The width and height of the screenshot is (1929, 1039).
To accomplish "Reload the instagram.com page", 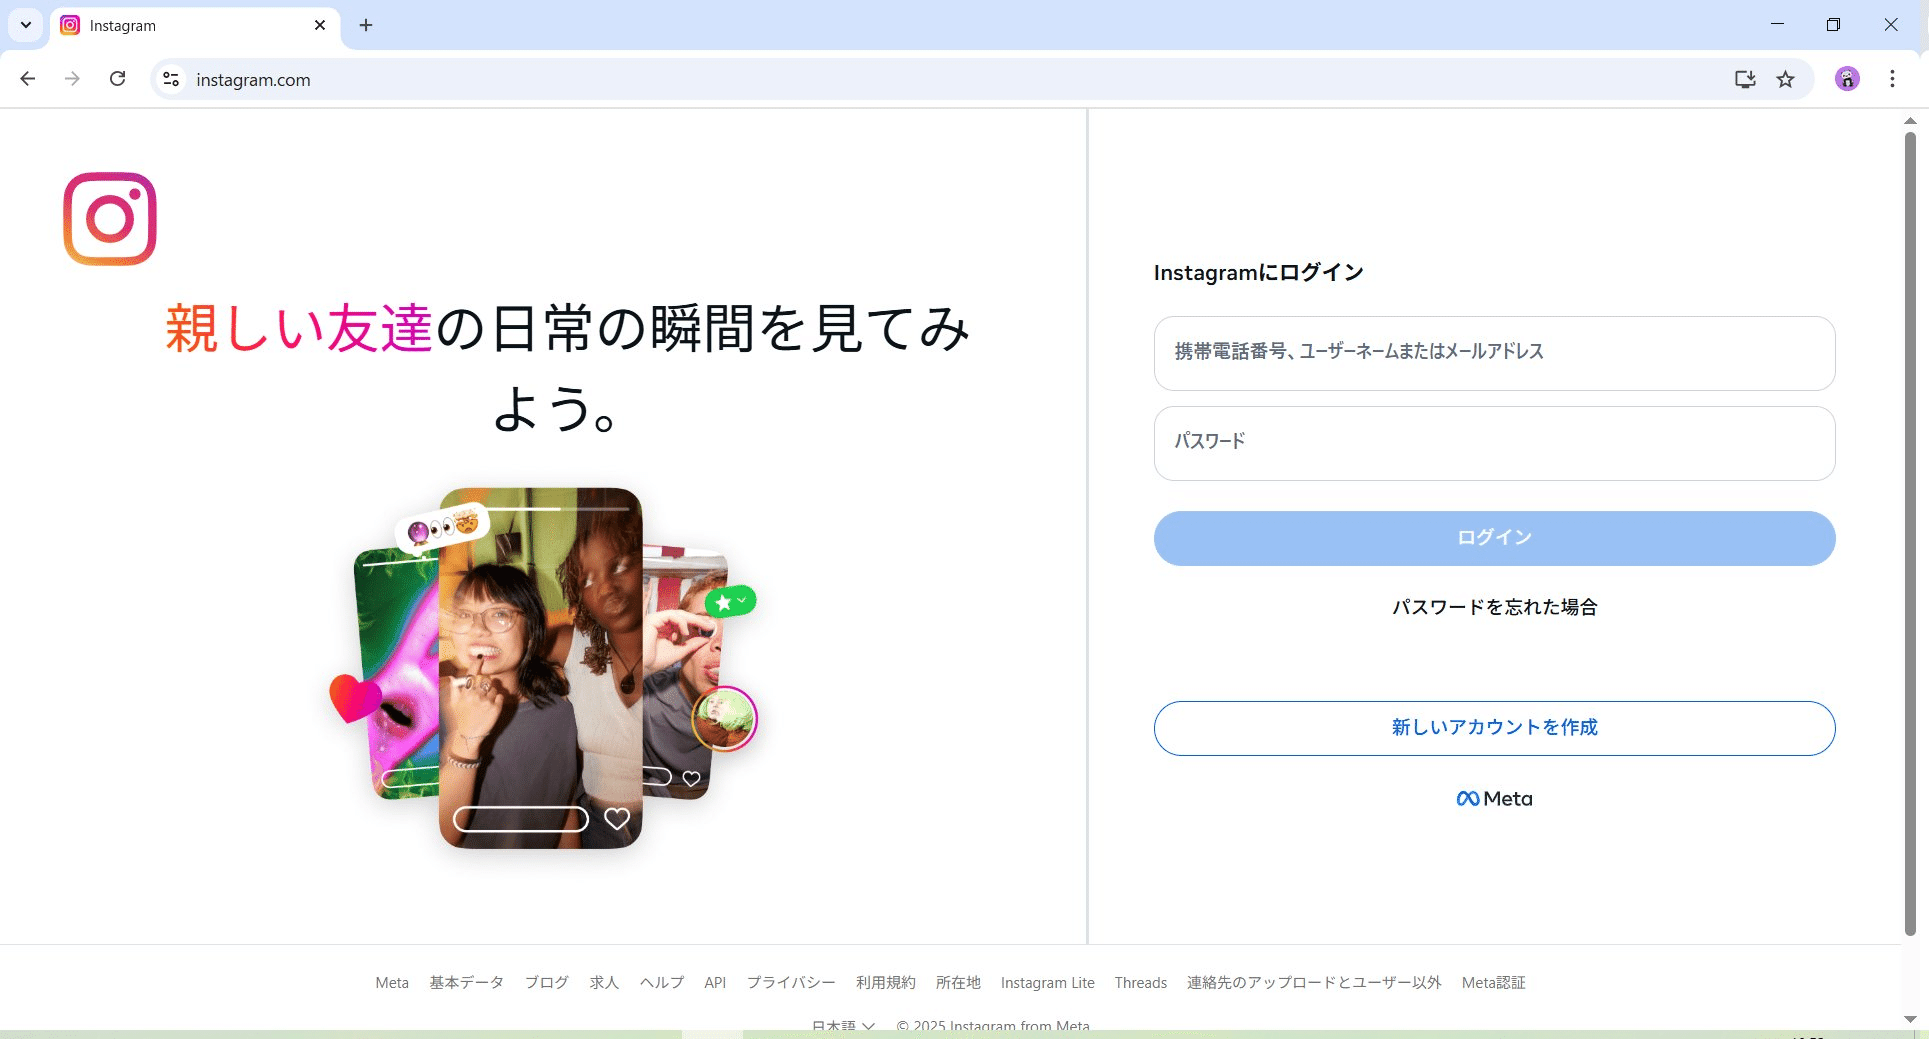I will point(117,79).
